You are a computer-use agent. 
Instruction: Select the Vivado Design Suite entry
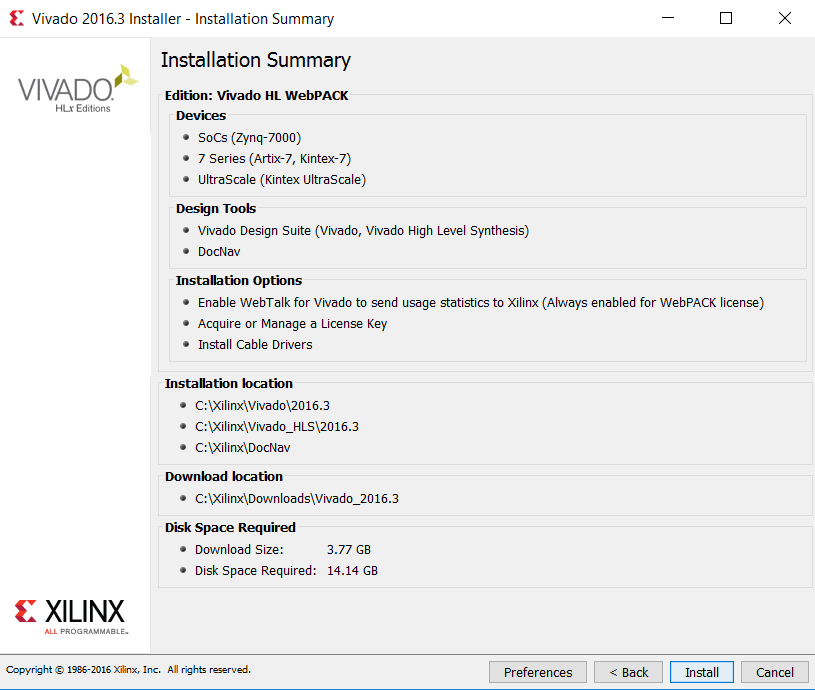(363, 231)
